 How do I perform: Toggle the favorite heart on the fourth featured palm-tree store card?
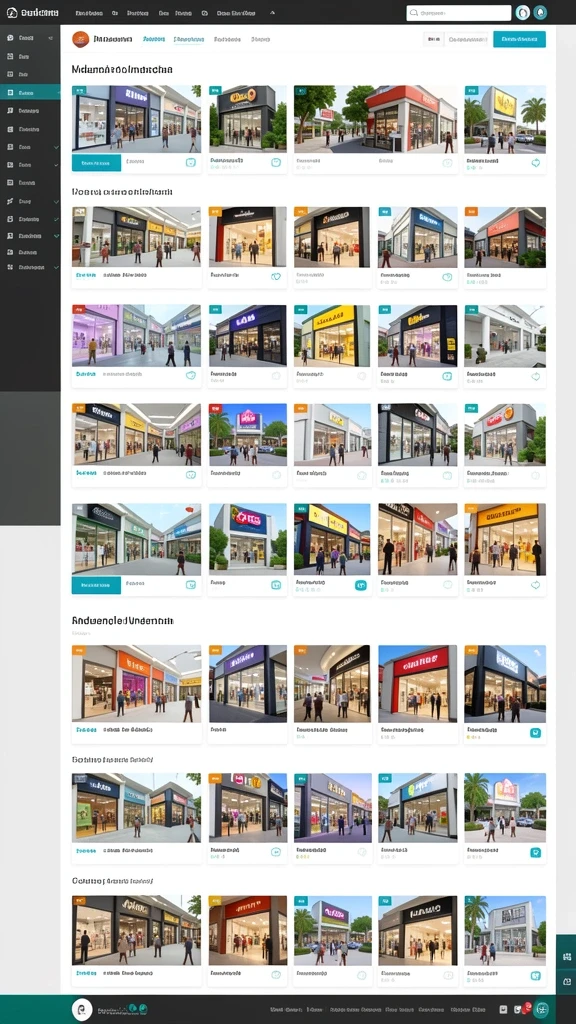click(x=536, y=163)
